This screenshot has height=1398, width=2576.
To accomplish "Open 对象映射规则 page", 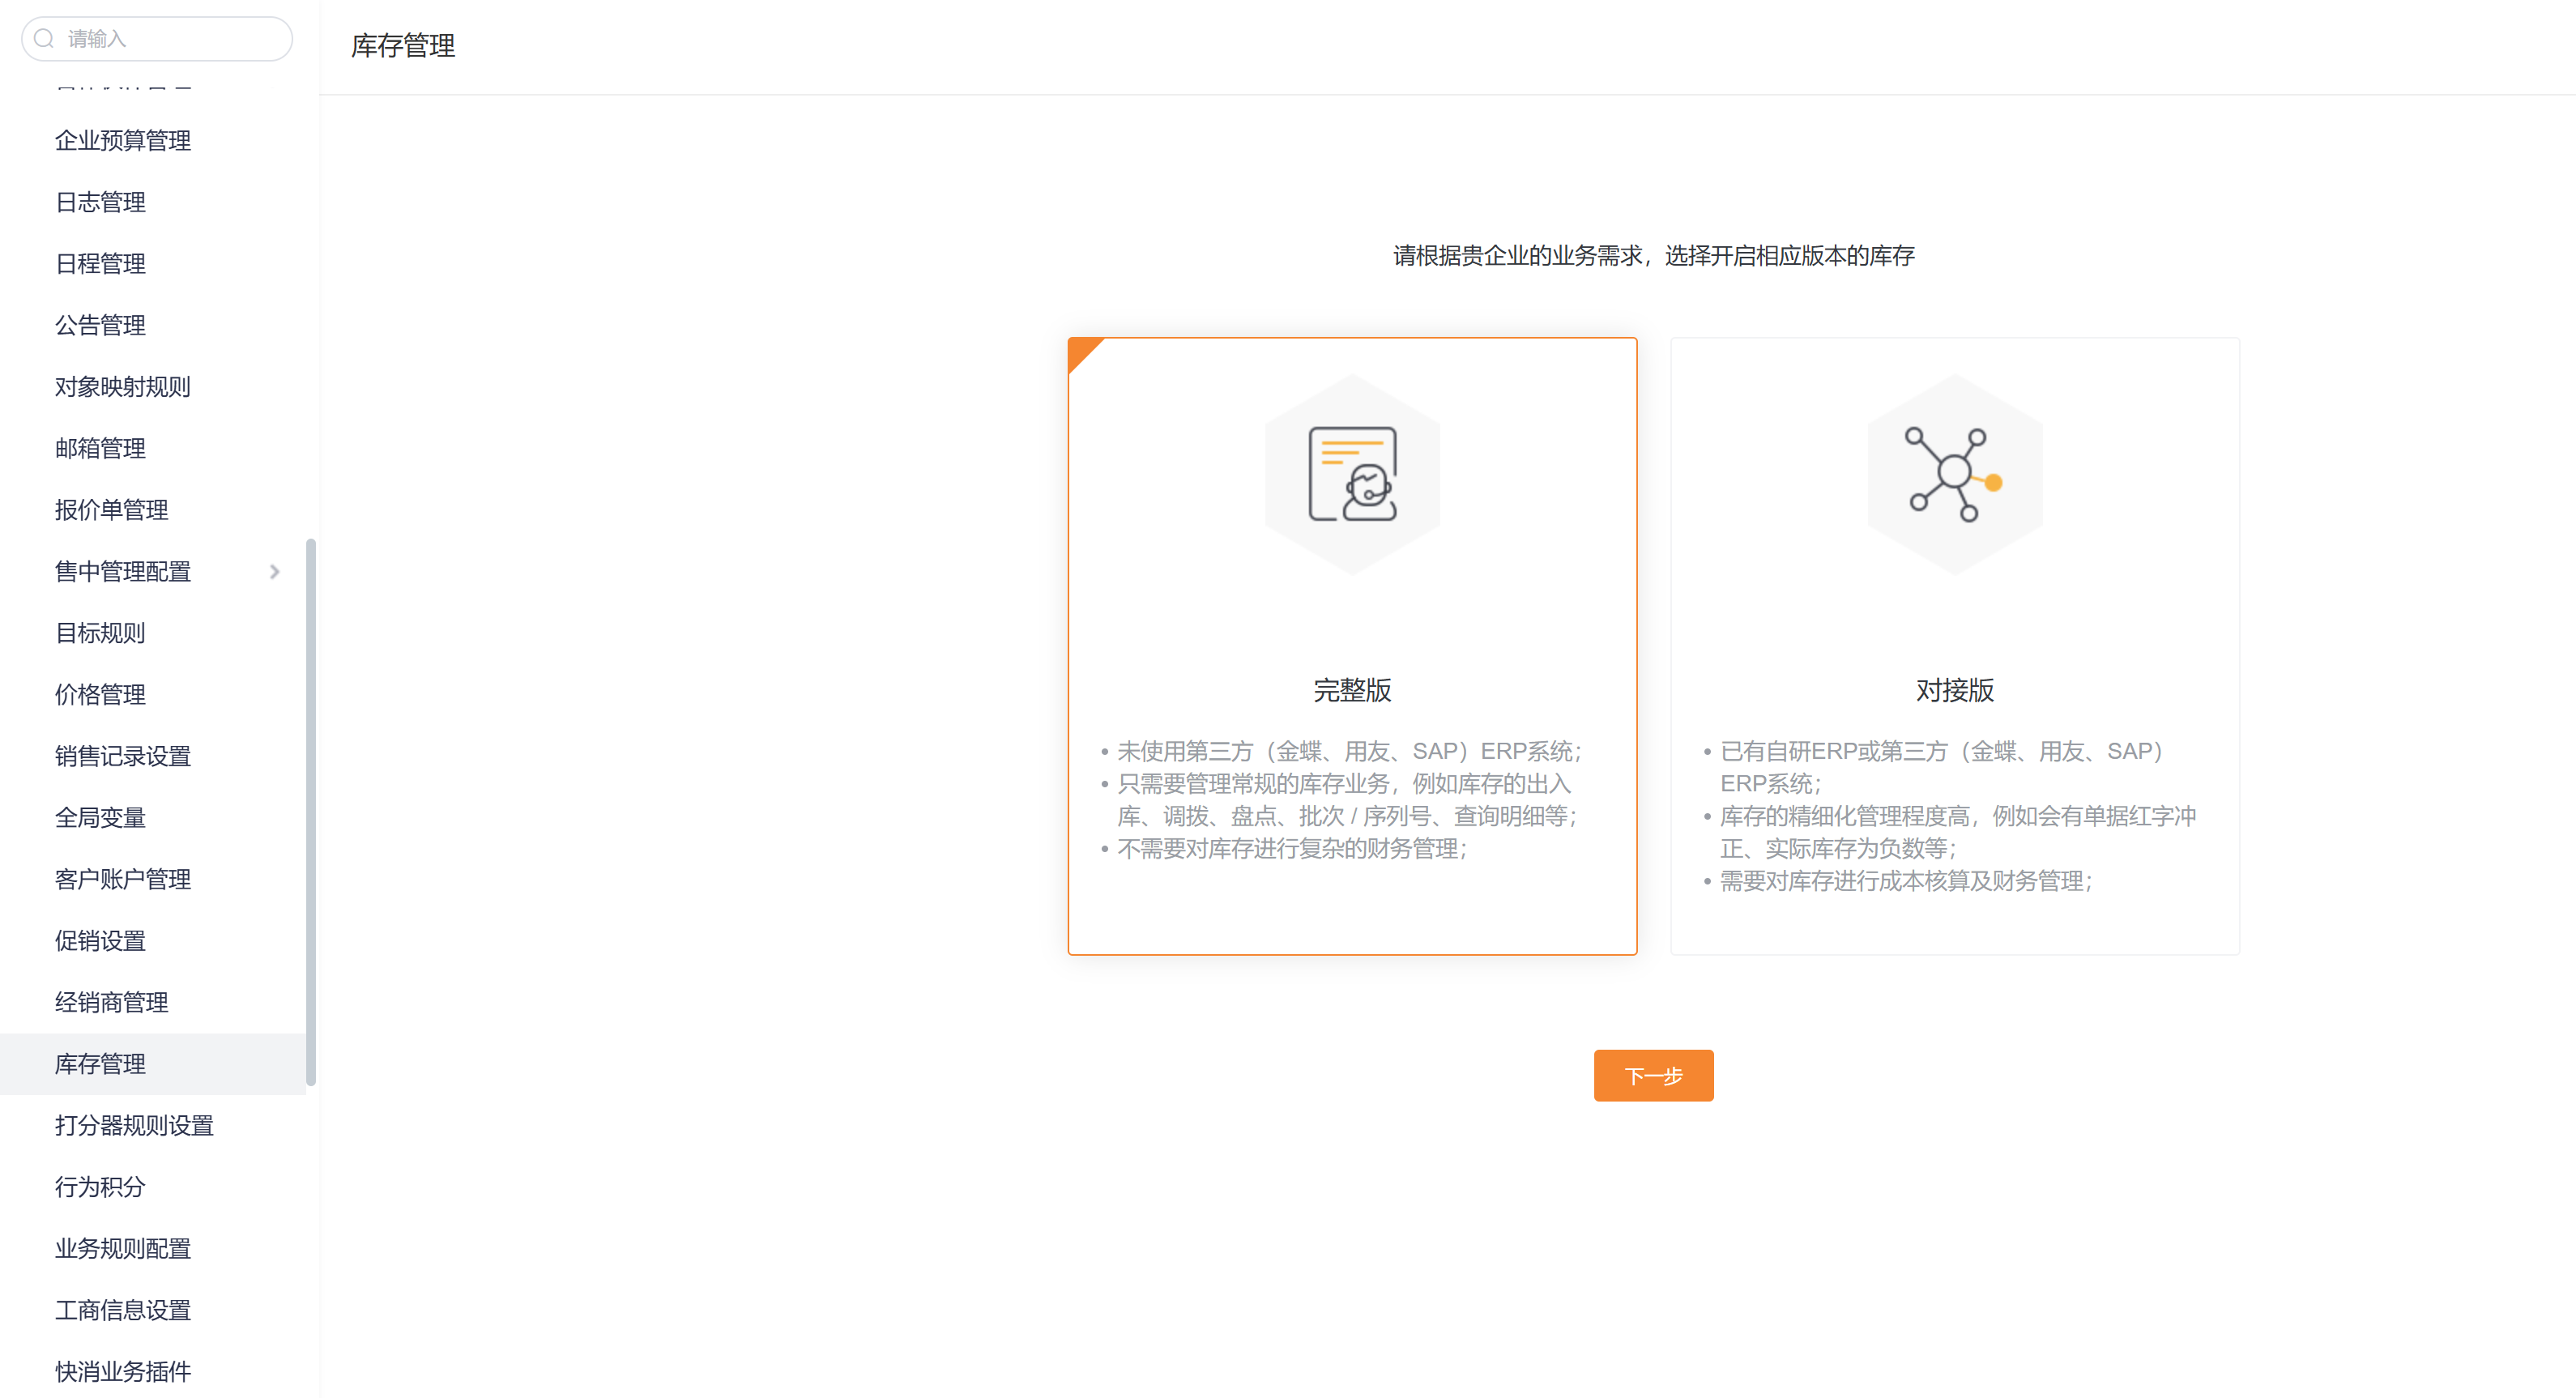I will [x=123, y=387].
